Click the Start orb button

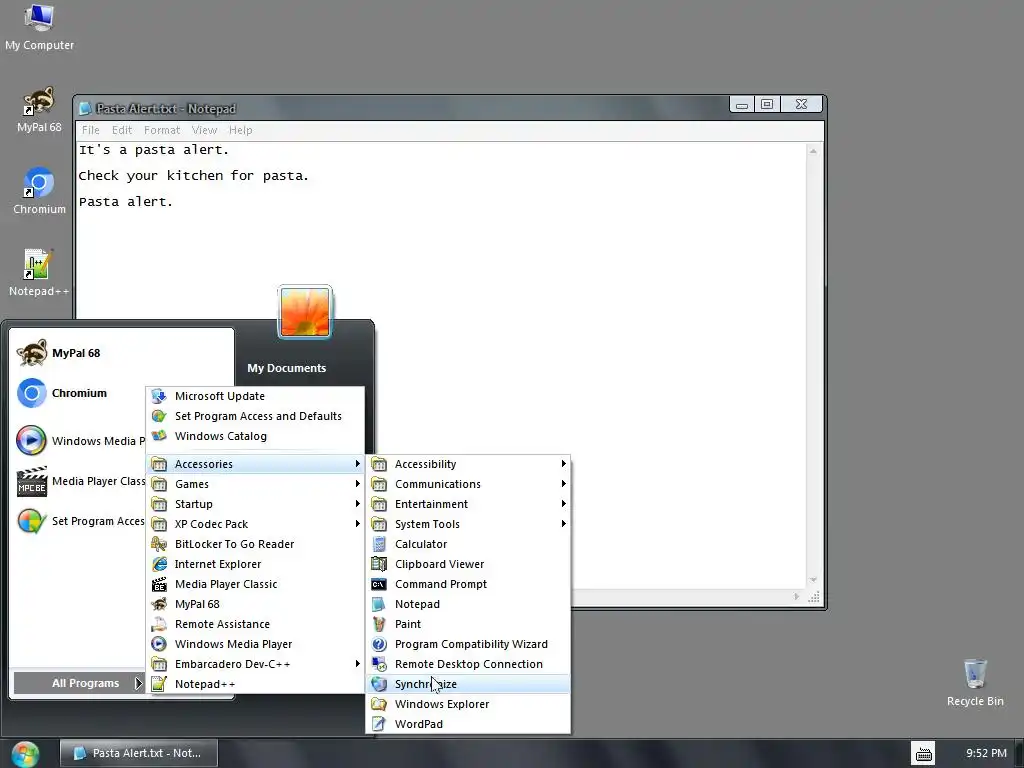point(25,754)
